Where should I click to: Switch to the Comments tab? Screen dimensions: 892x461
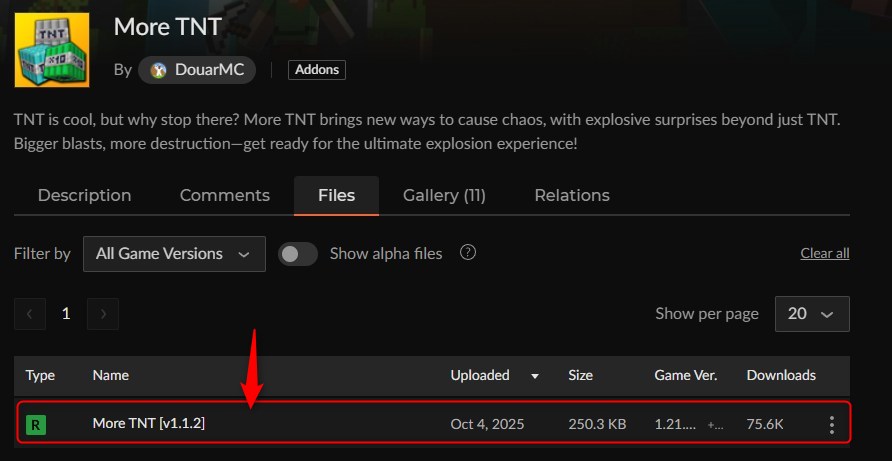pos(225,195)
